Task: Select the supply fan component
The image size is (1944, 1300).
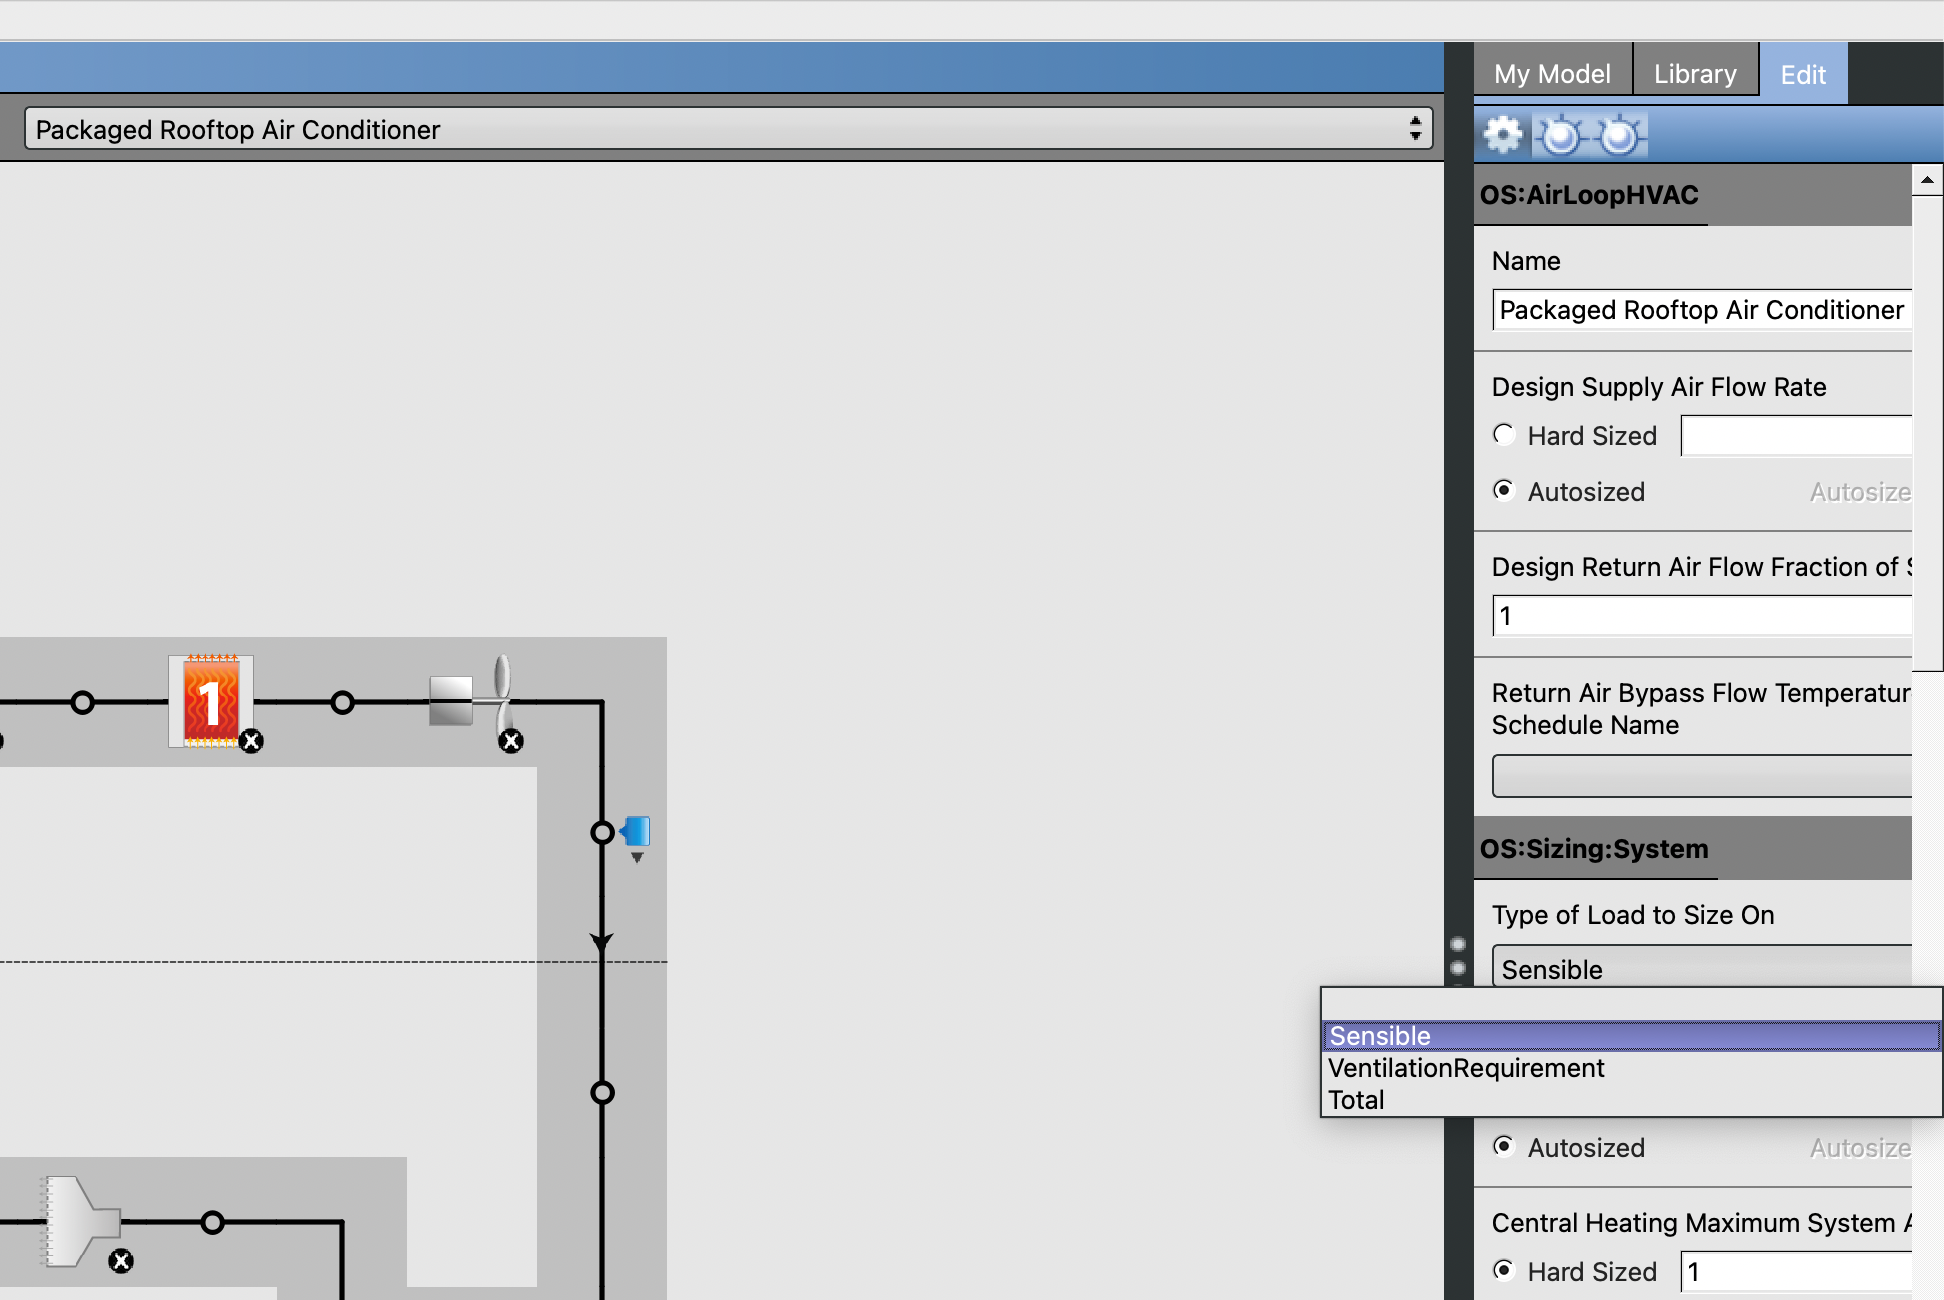Action: pyautogui.click(x=470, y=700)
